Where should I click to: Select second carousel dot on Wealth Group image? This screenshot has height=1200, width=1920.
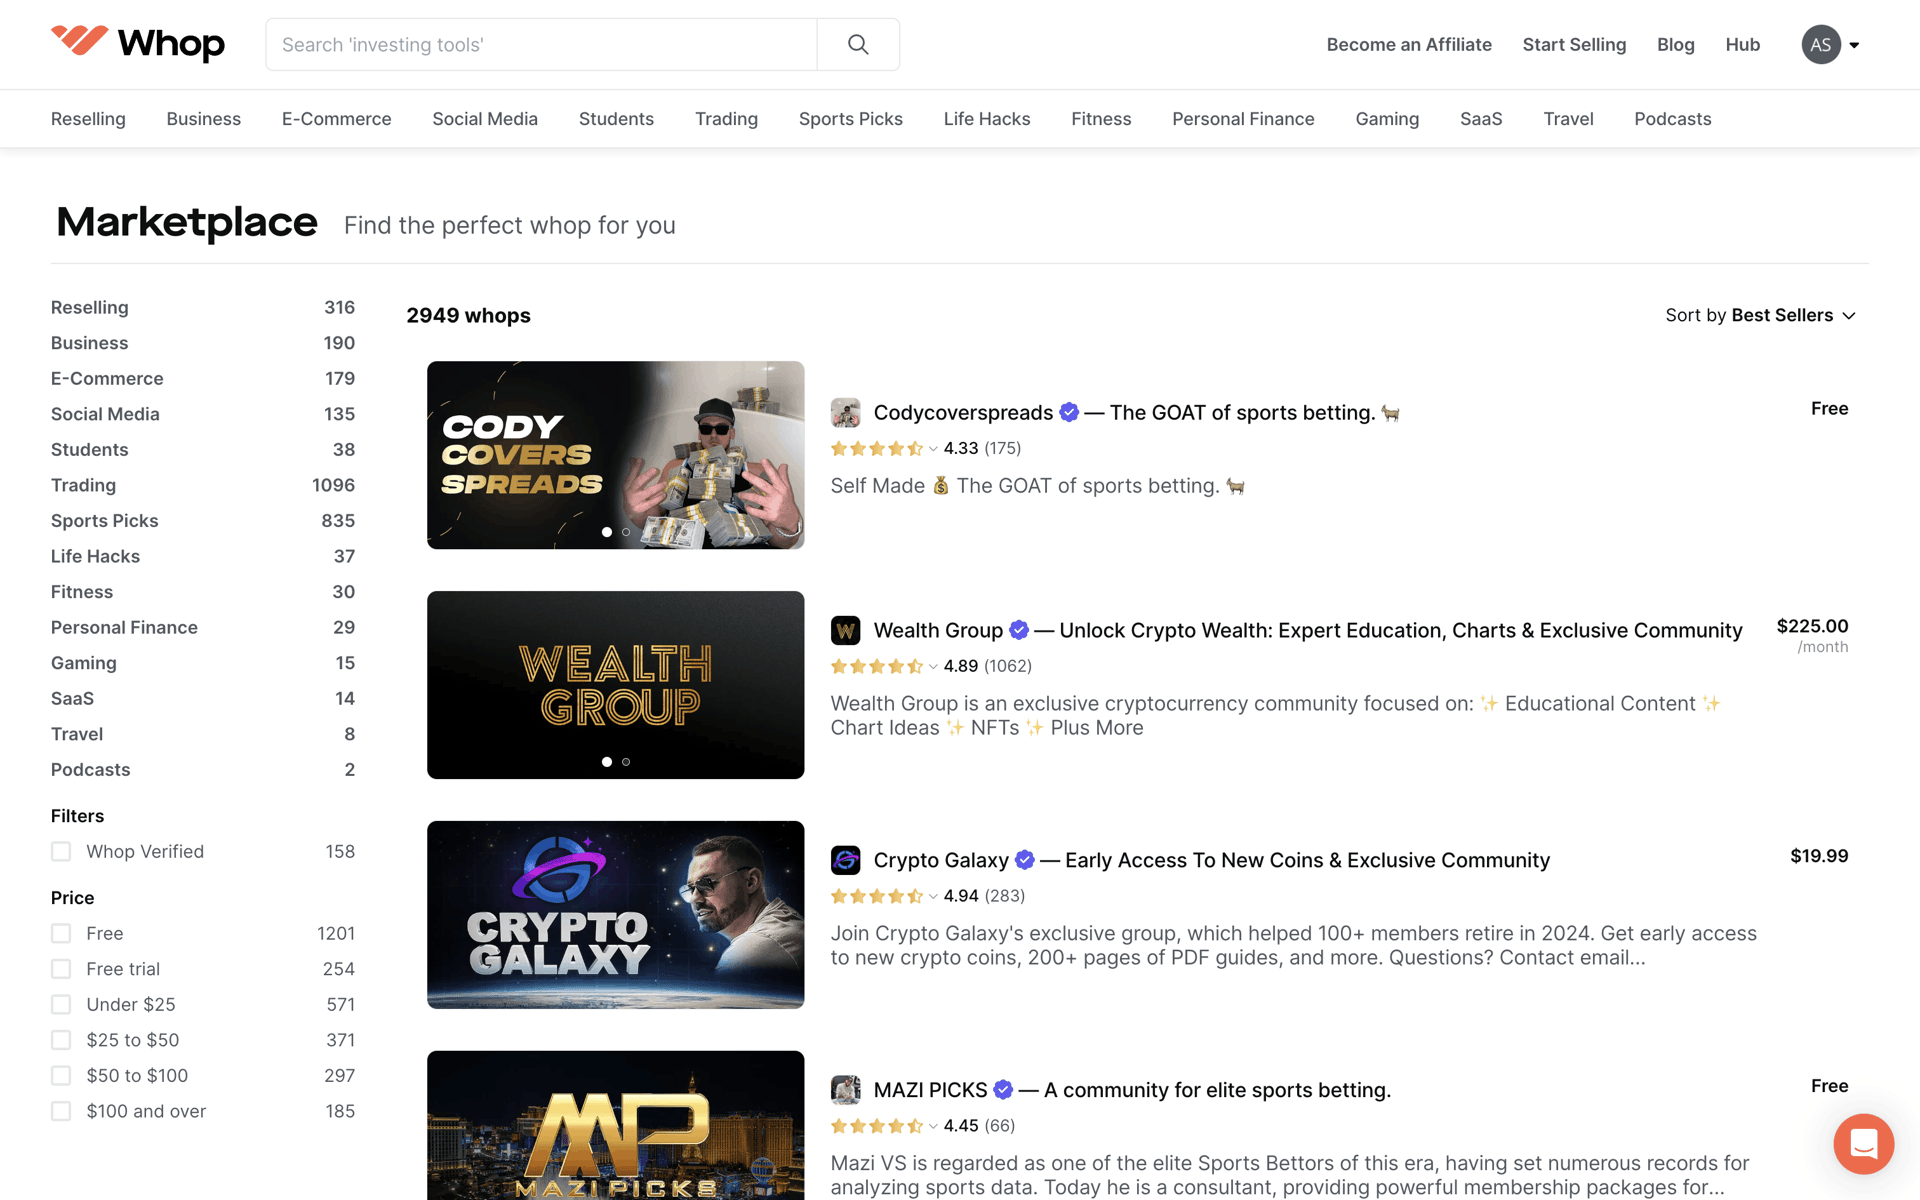click(626, 762)
